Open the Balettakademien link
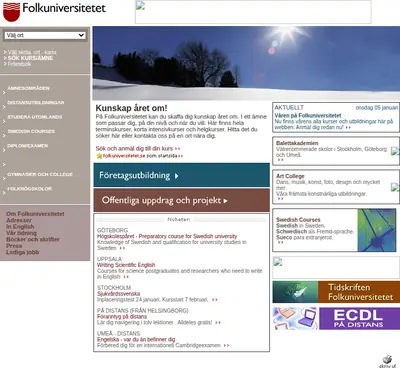This screenshot has width=400, height=368. tap(297, 143)
